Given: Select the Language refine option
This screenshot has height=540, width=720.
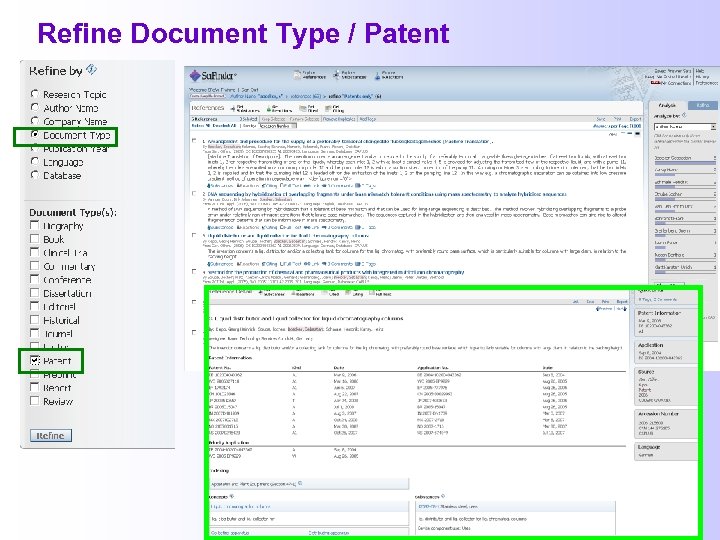Looking at the screenshot, I should [34, 161].
